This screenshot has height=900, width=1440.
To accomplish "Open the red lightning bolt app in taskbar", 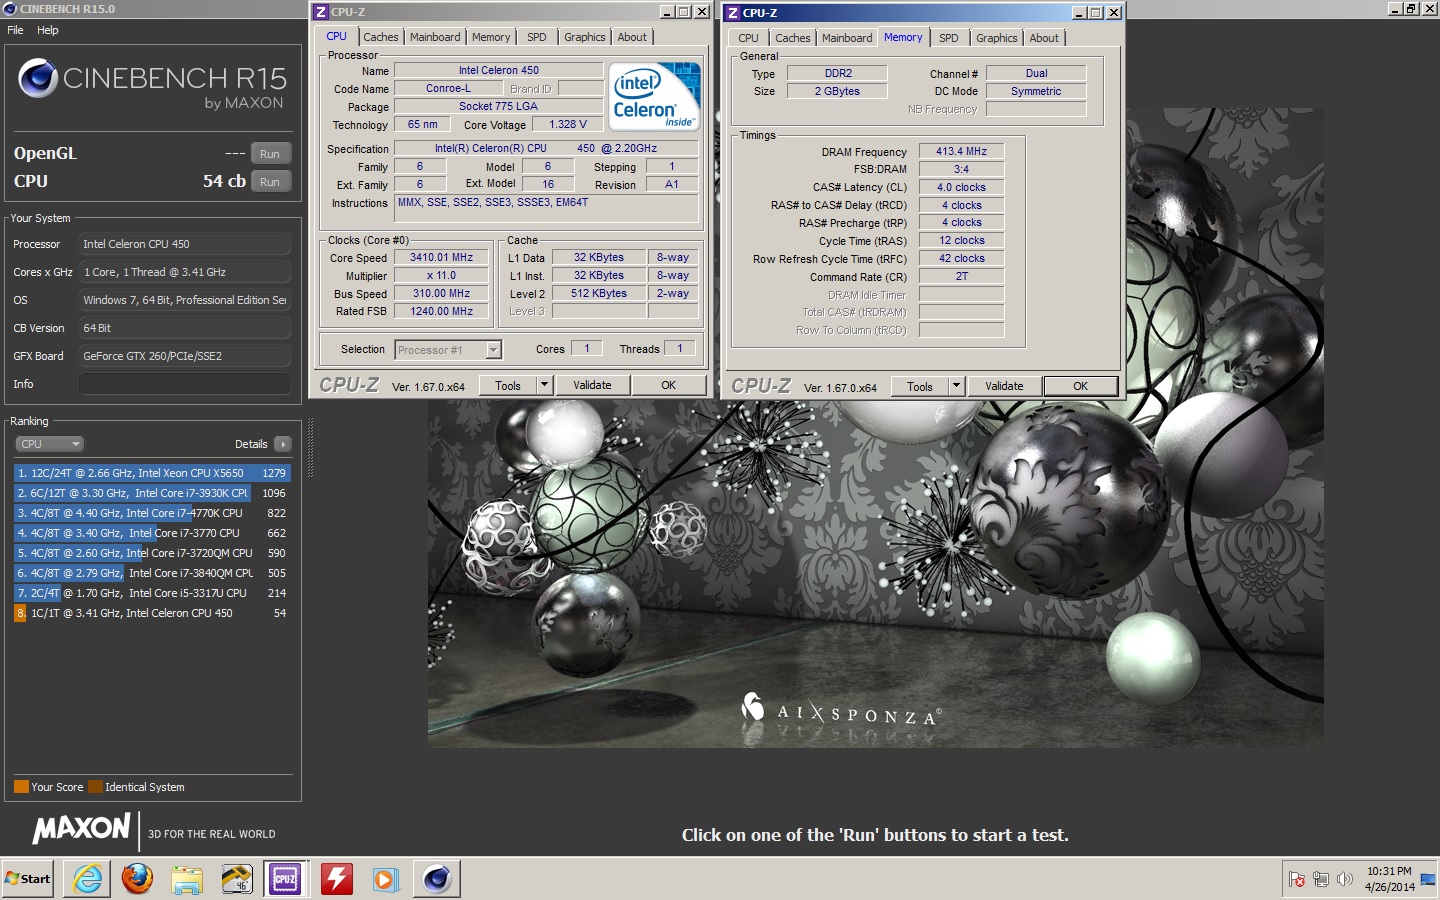I will [336, 879].
